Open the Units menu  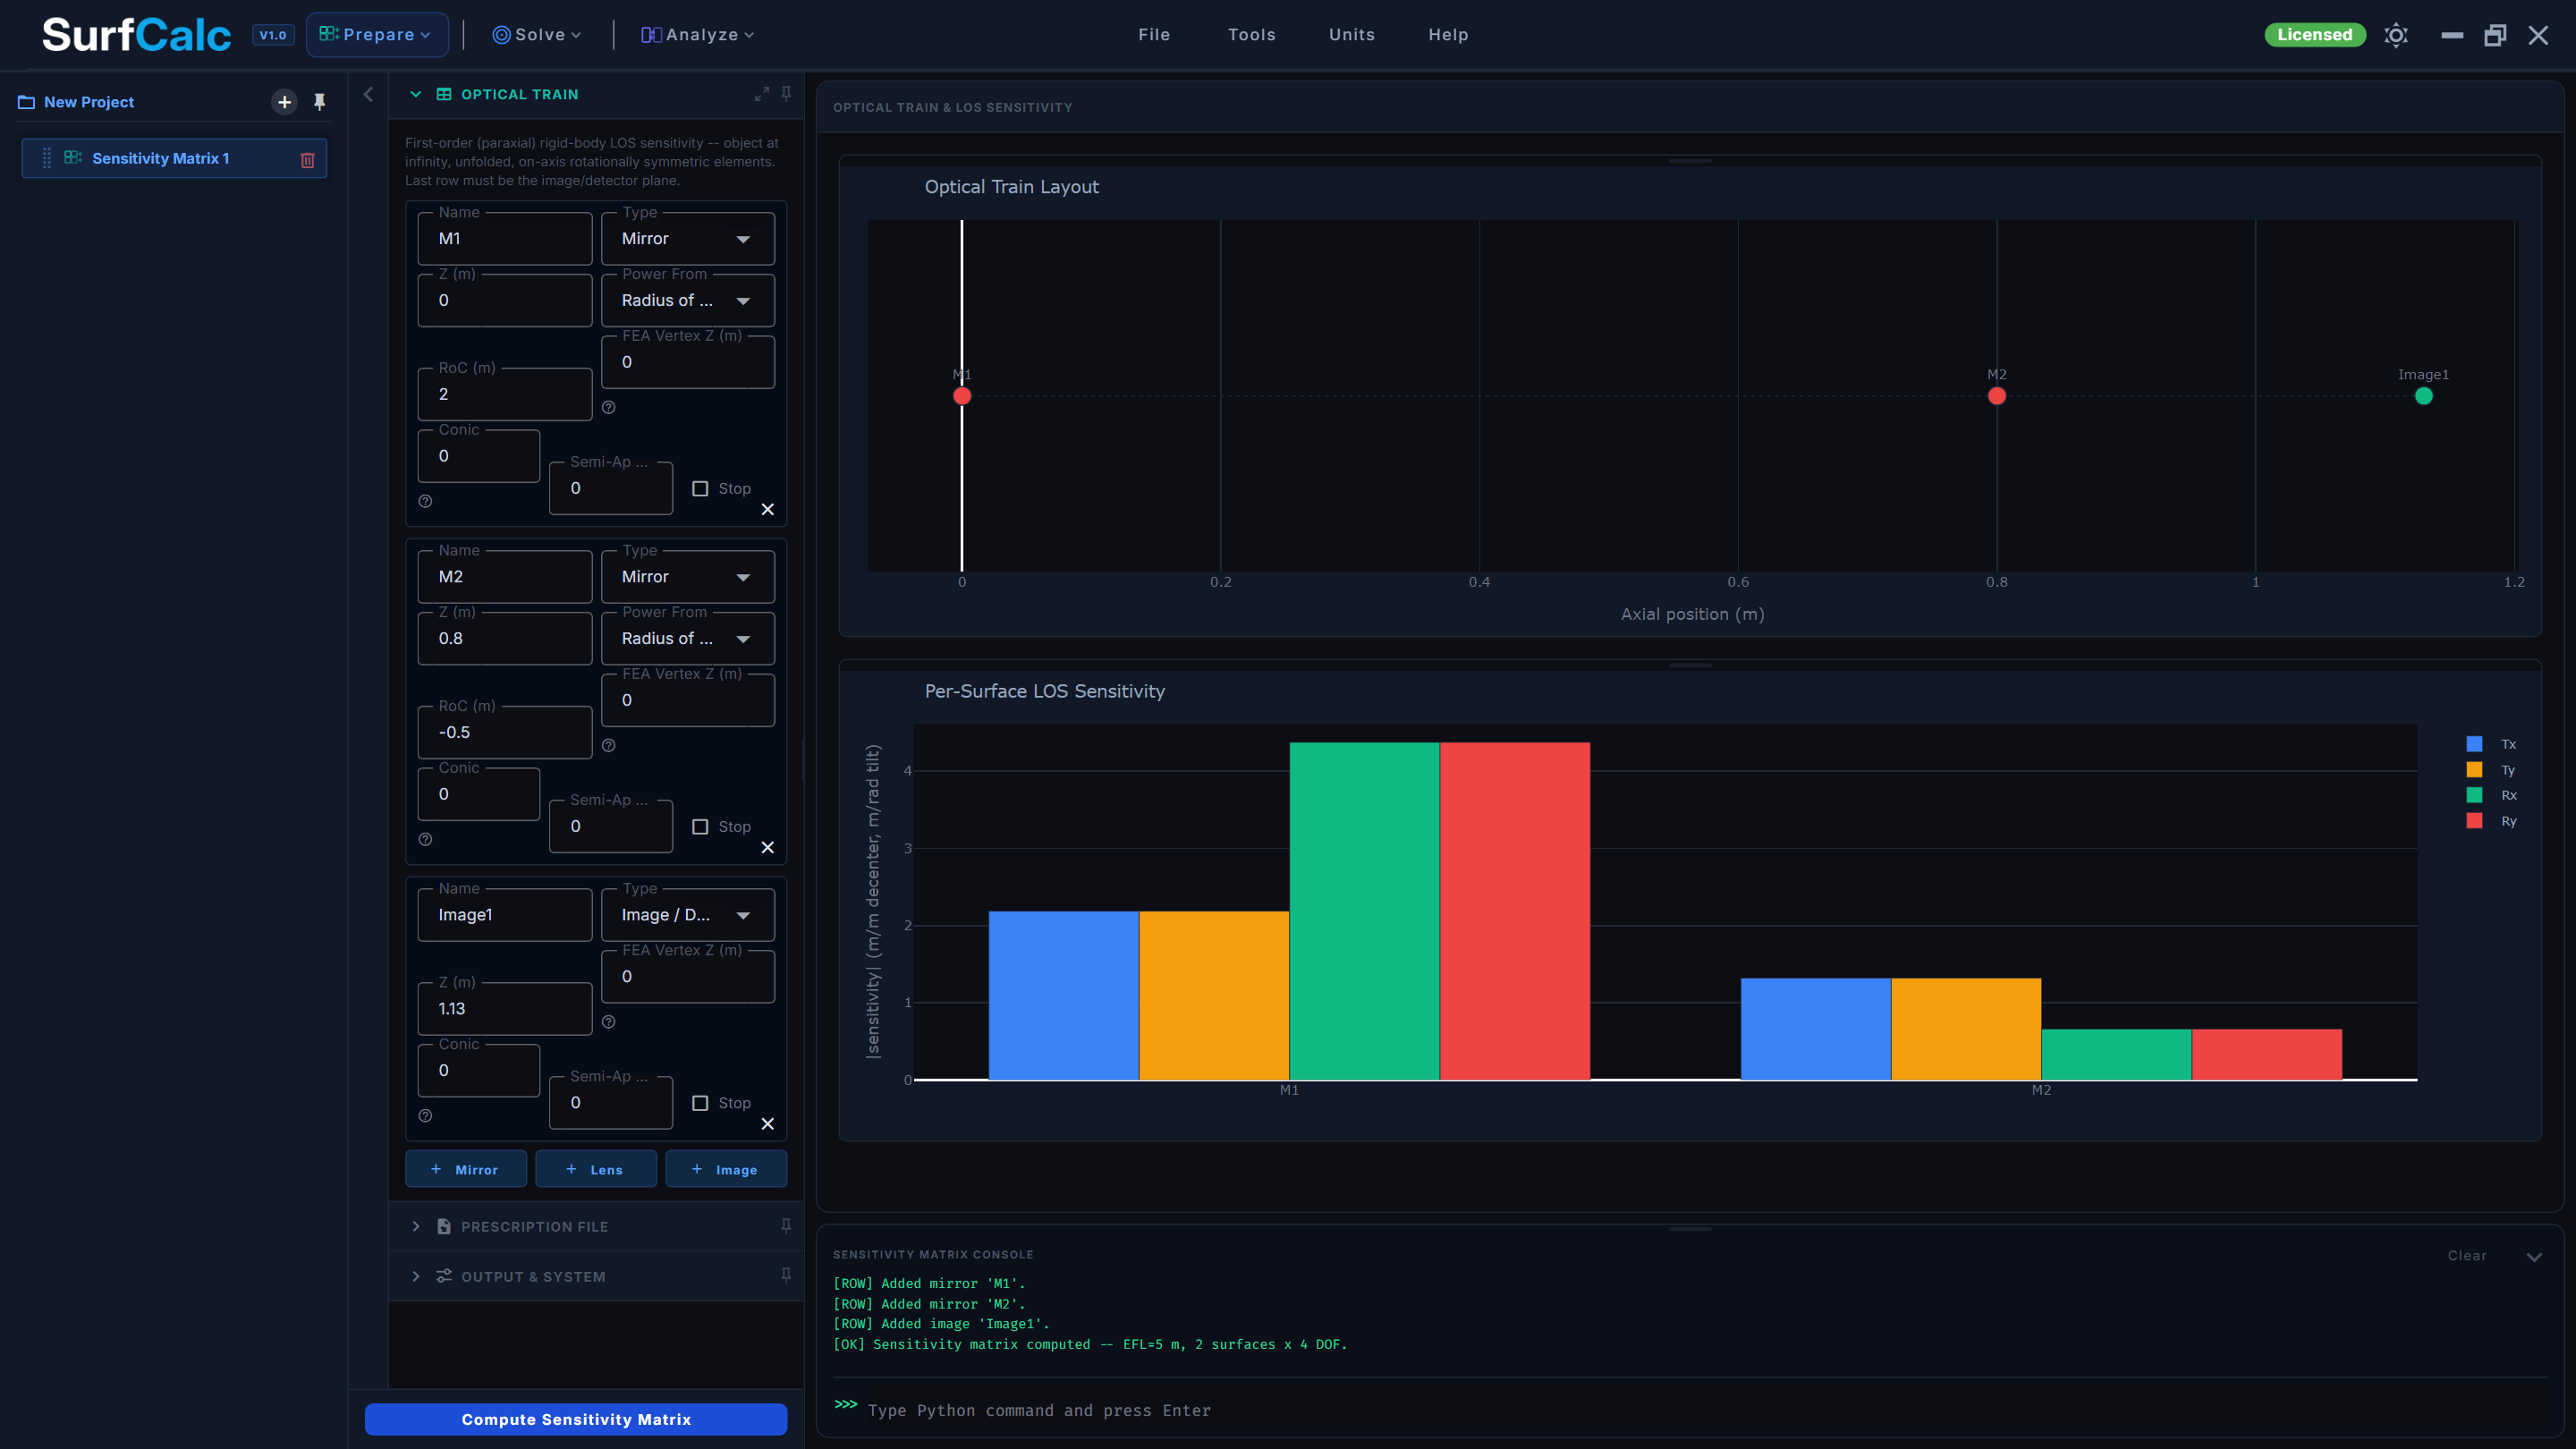(x=1352, y=35)
